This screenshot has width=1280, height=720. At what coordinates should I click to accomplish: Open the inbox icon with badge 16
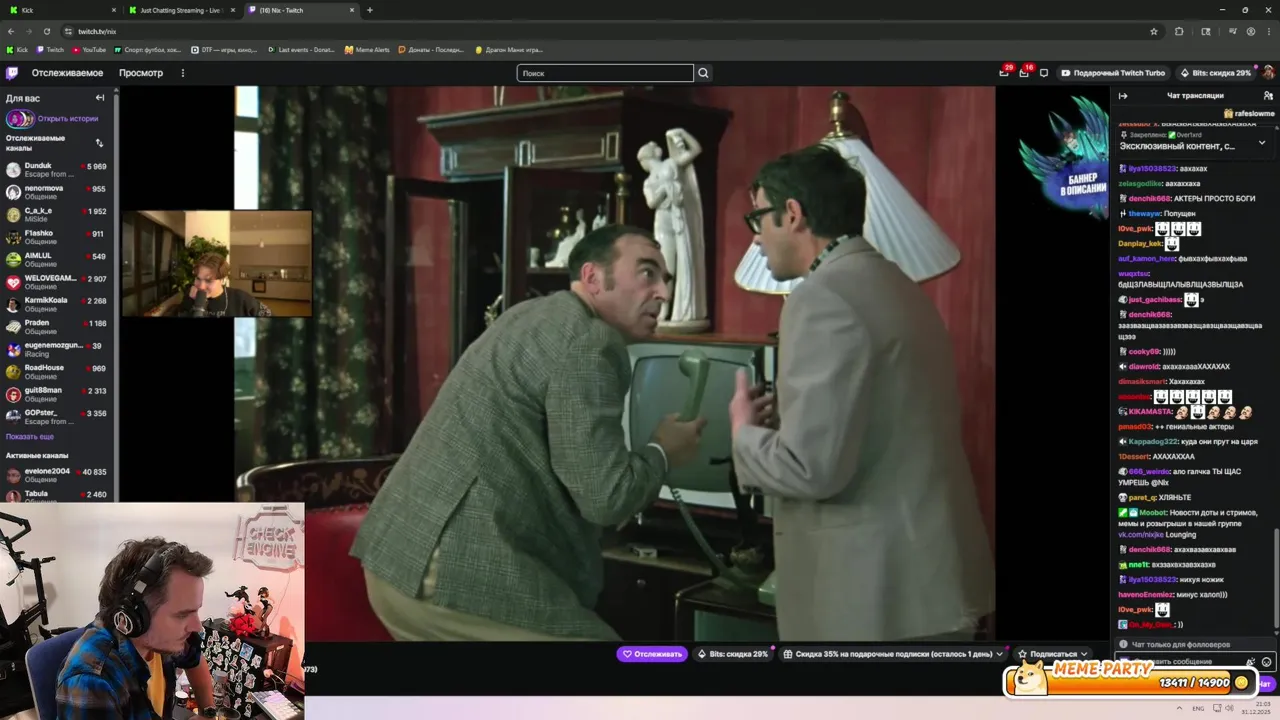coord(1024,73)
